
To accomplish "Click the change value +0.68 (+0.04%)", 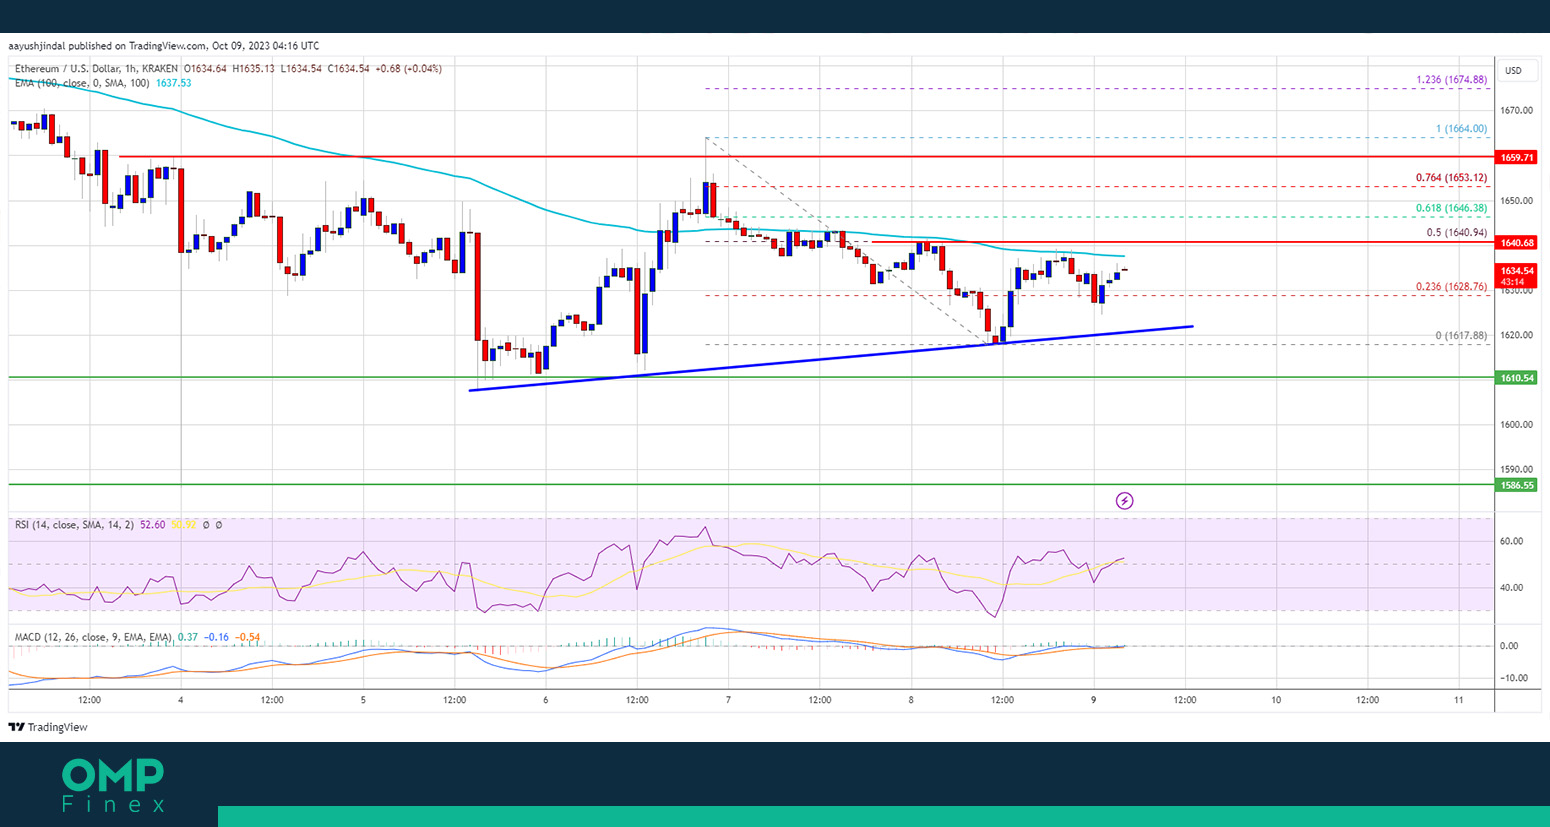I will point(408,69).
